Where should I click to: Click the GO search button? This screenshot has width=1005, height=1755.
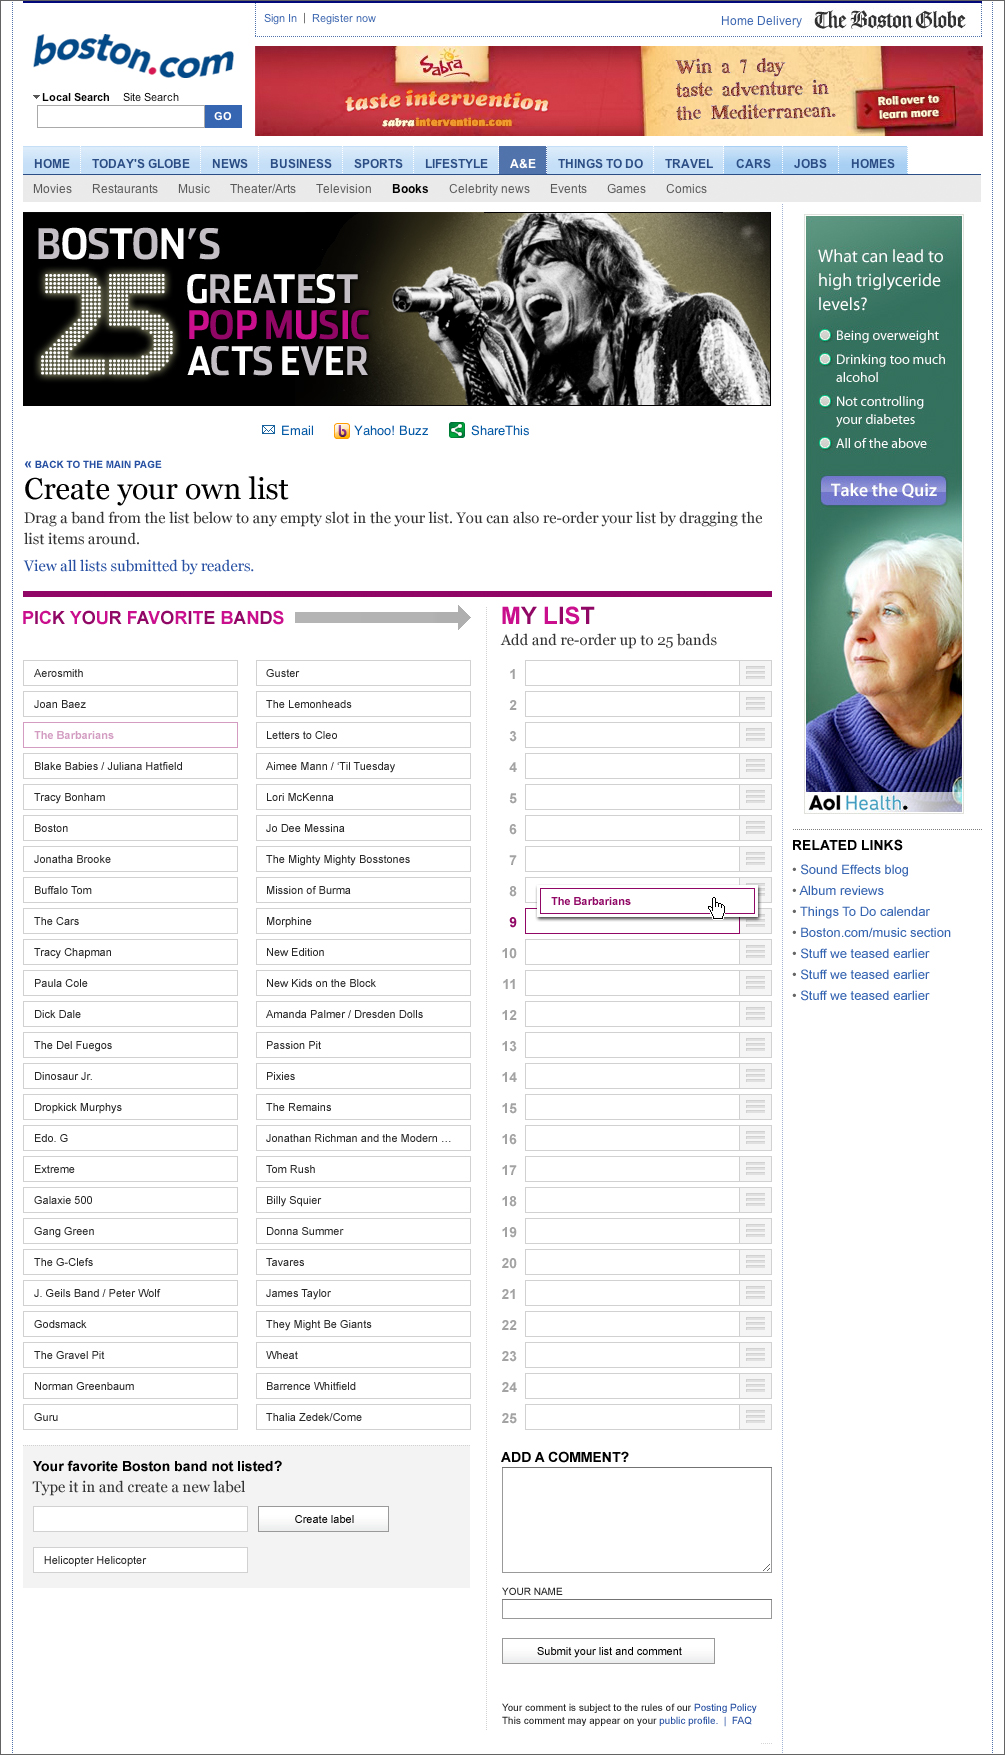pyautogui.click(x=223, y=116)
